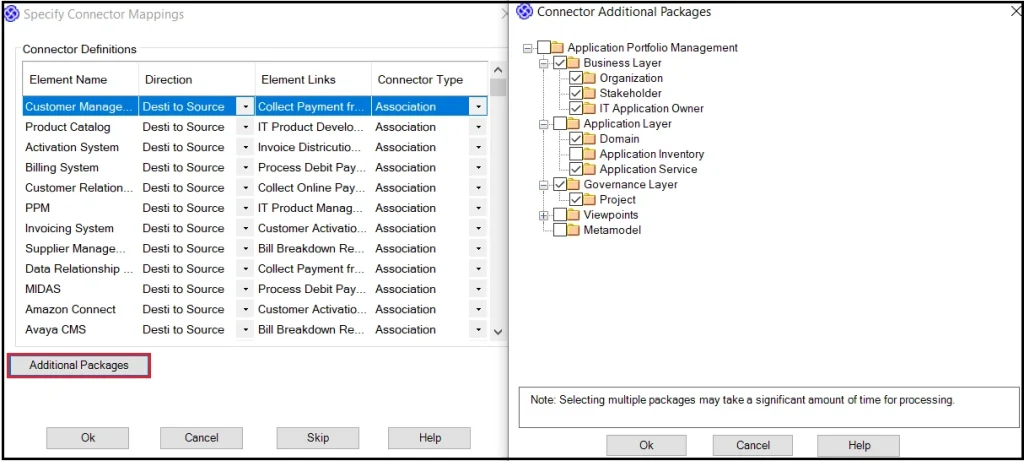Click the Domain folder icon
The image size is (1024, 461).
589,139
